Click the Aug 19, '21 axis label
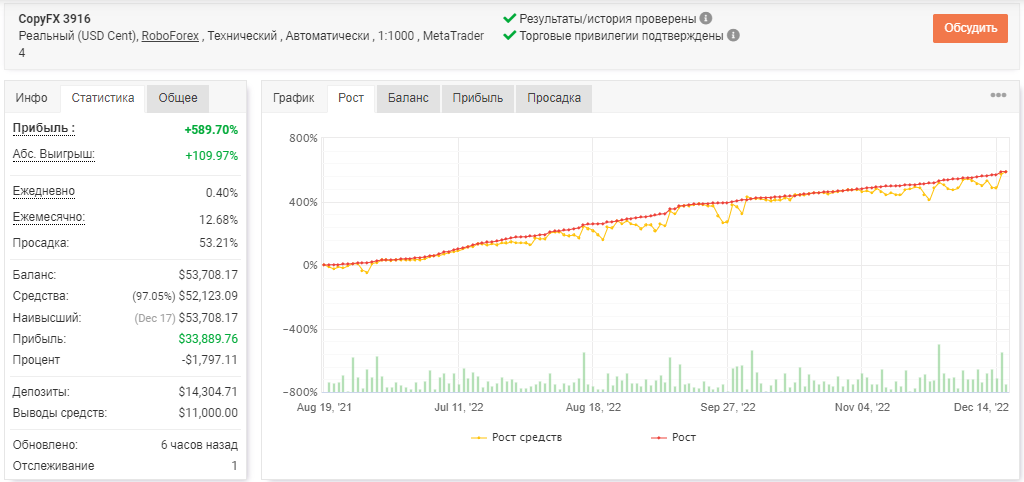 pyautogui.click(x=323, y=407)
